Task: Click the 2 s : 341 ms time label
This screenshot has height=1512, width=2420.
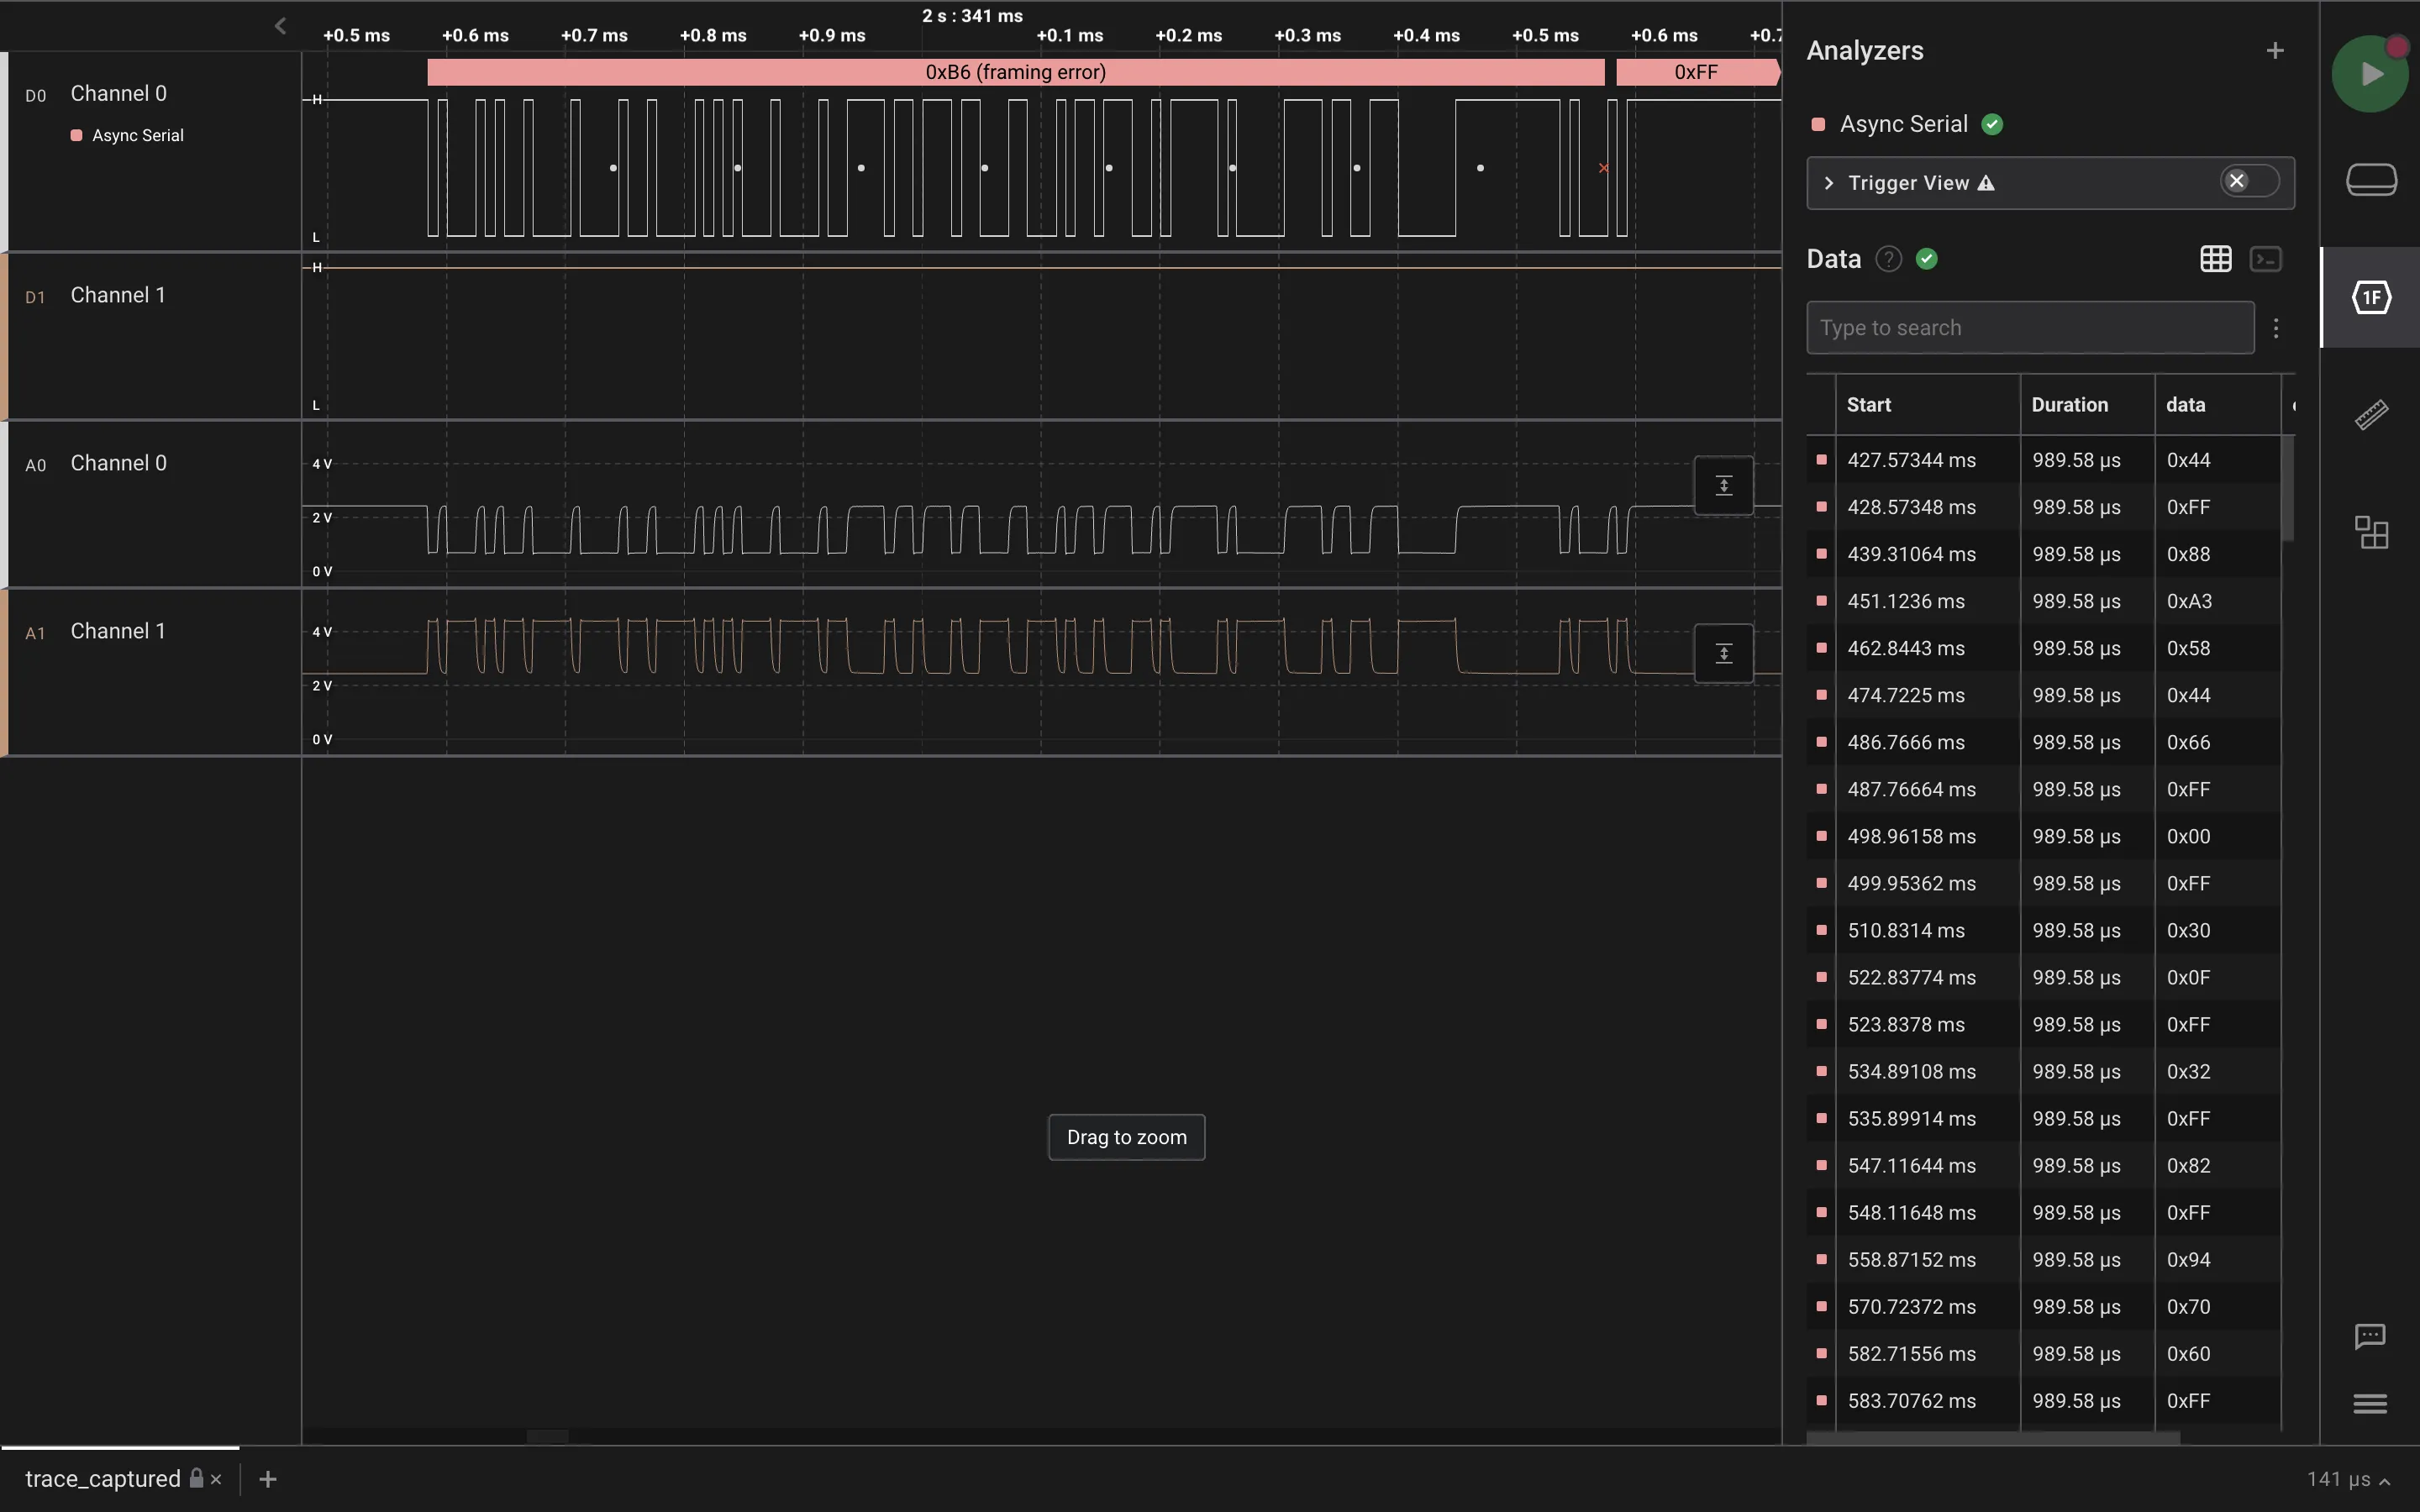Action: pyautogui.click(x=972, y=16)
